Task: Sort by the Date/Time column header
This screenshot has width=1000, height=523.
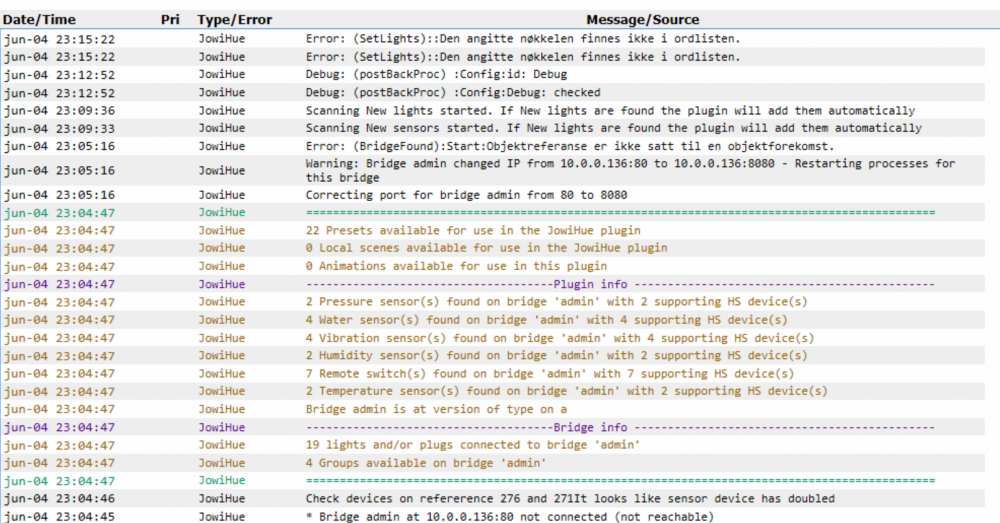Action: coord(40,20)
